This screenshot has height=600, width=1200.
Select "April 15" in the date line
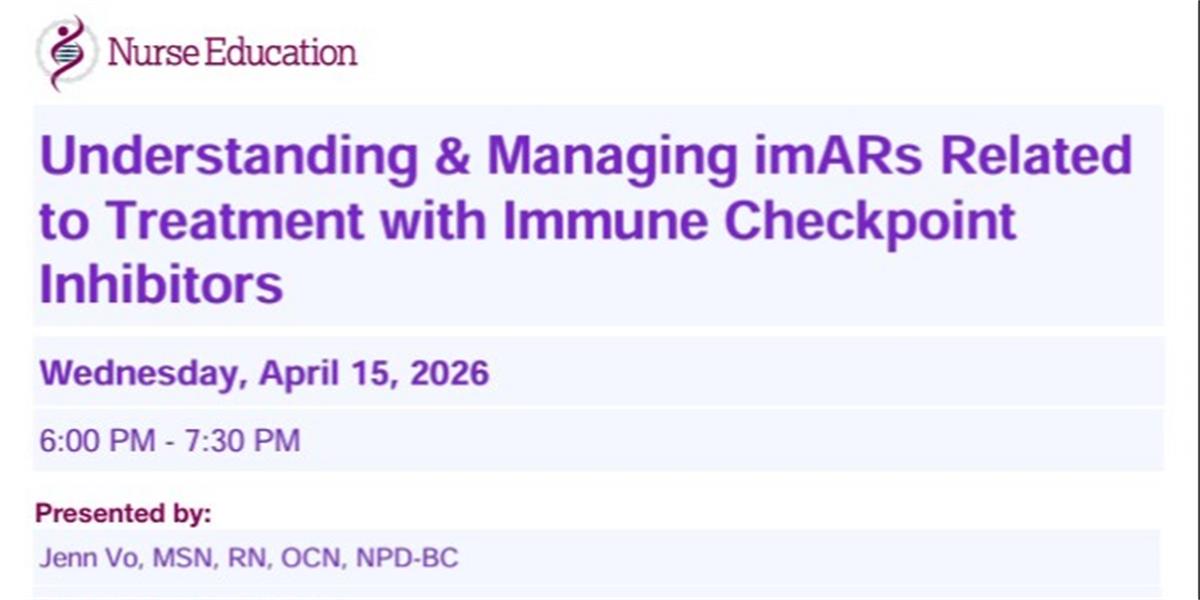[322, 374]
